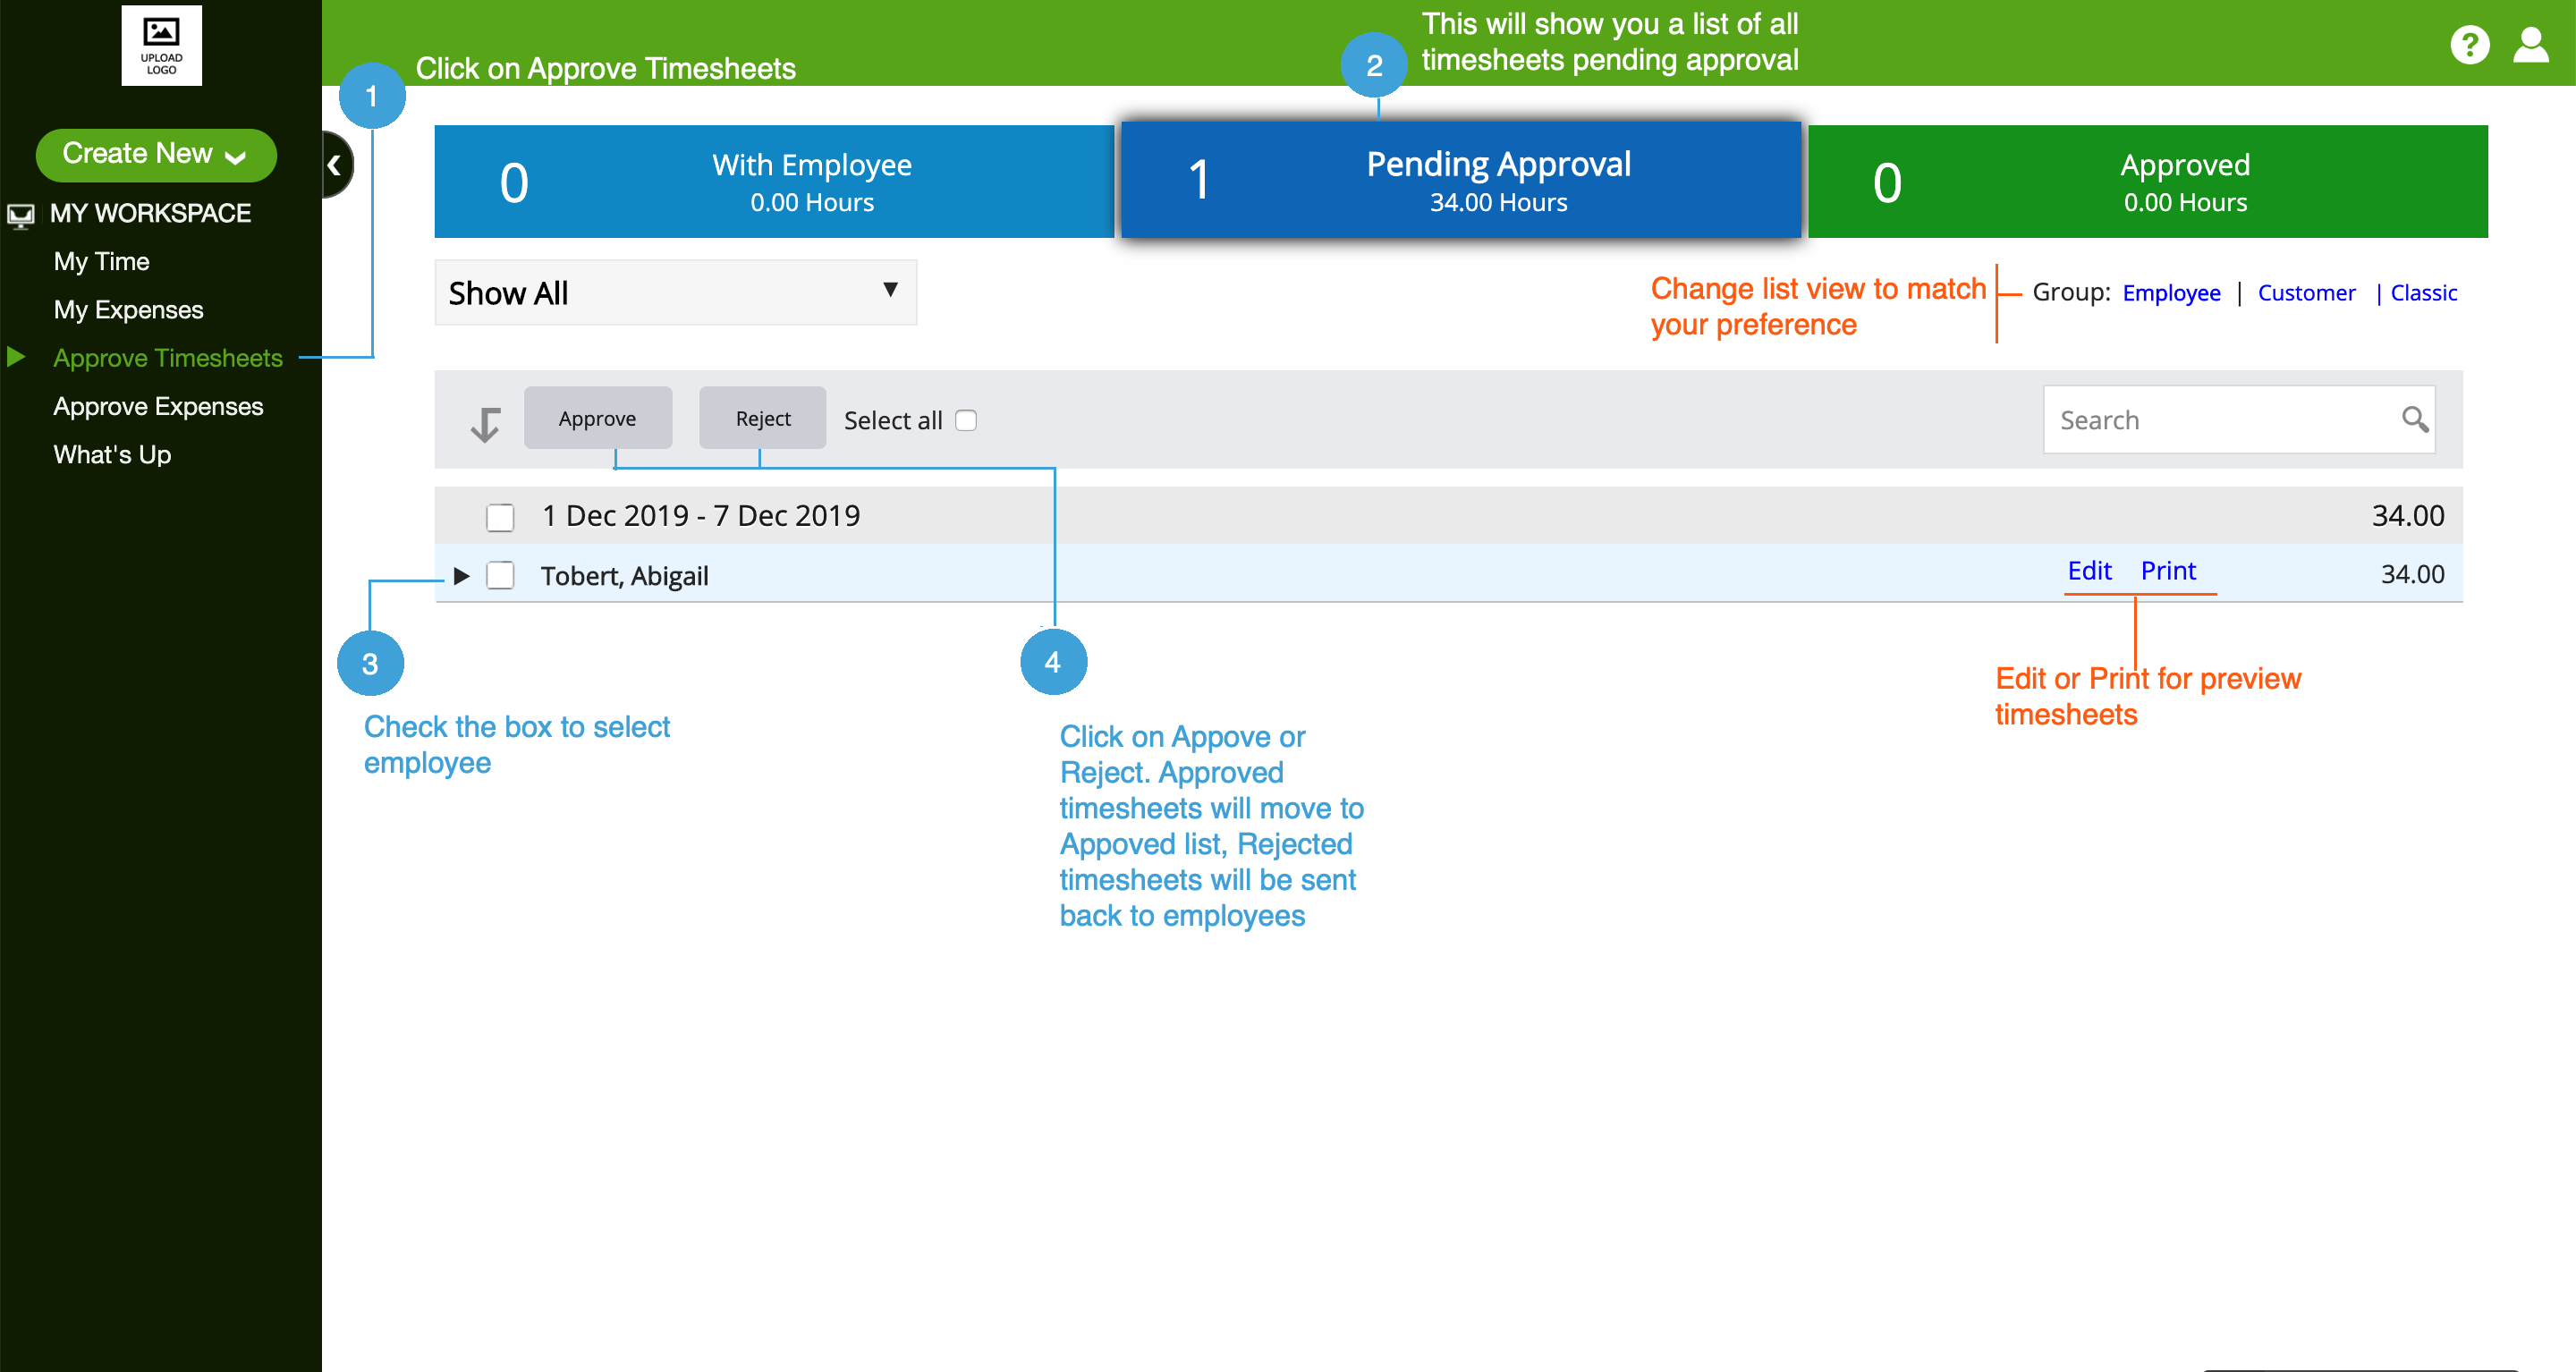The image size is (2576, 1372).
Task: Collapse the sidebar with the chevron arrow
Action: (x=335, y=165)
